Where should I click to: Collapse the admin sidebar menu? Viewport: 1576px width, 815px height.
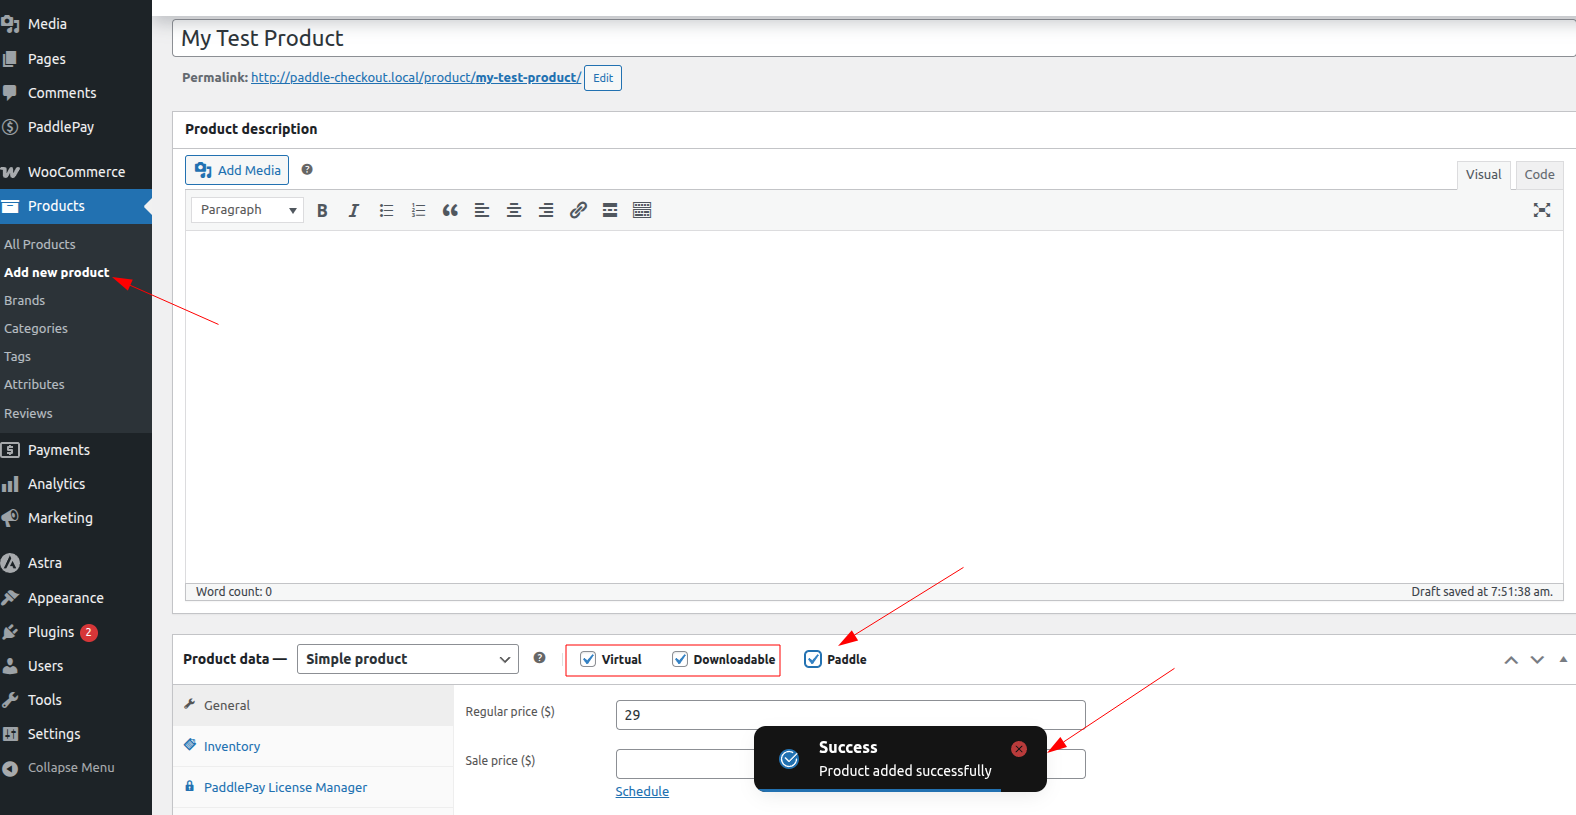tap(76, 768)
